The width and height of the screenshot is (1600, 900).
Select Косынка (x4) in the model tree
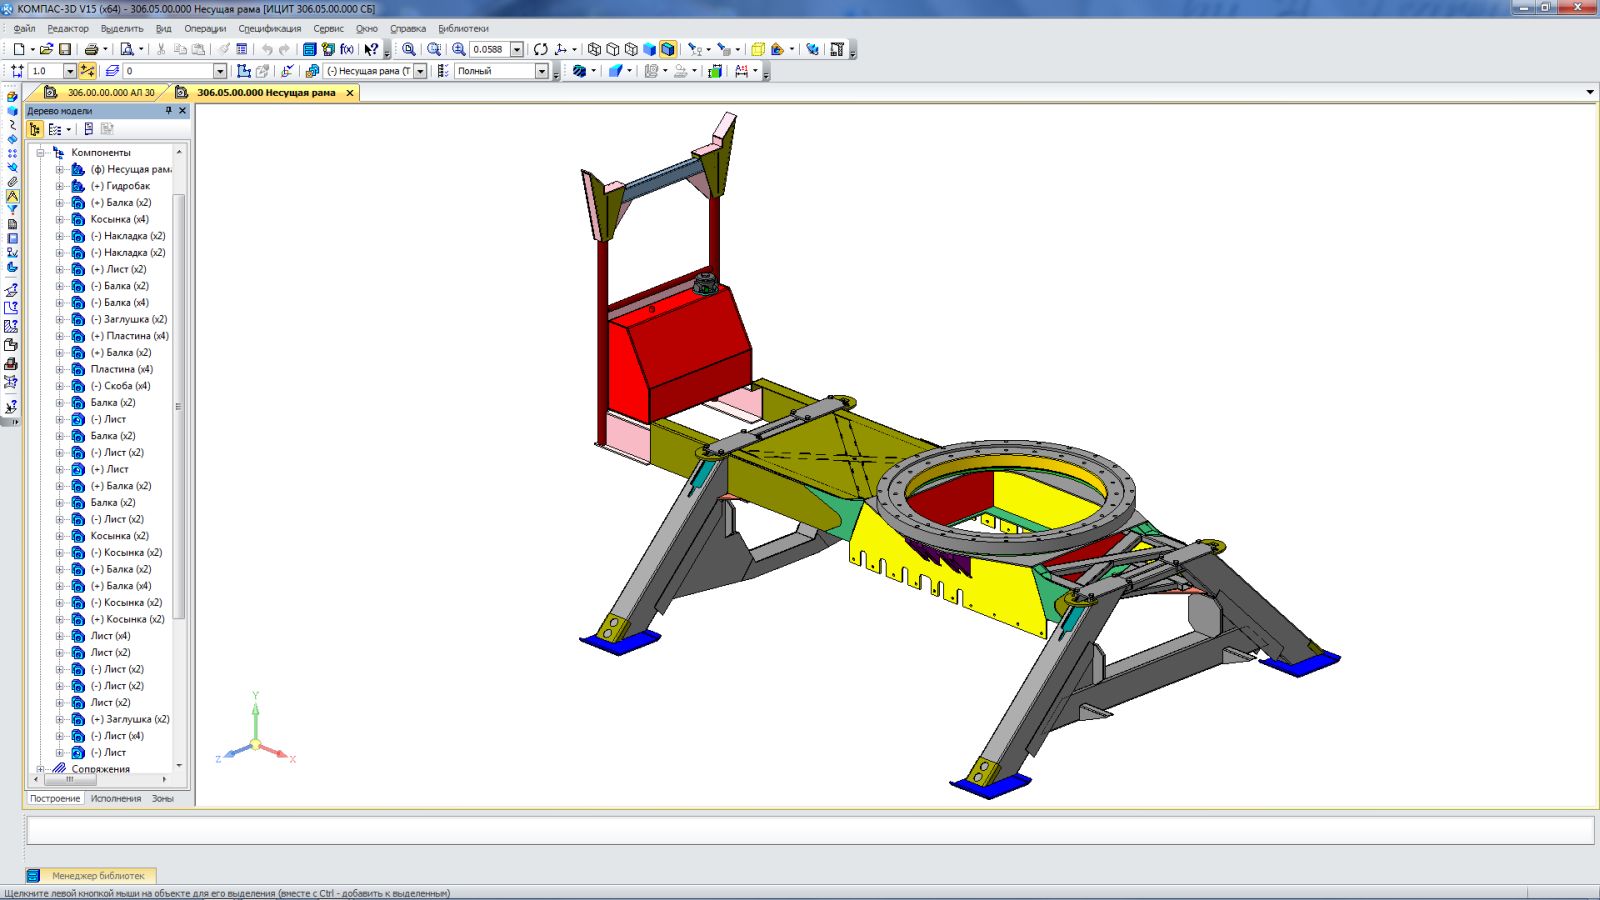119,219
